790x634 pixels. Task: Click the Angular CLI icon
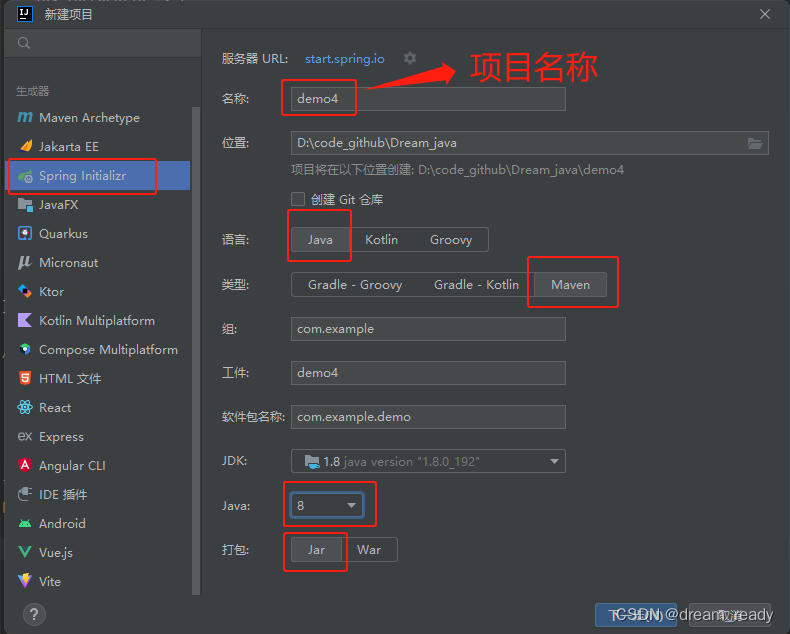point(25,465)
